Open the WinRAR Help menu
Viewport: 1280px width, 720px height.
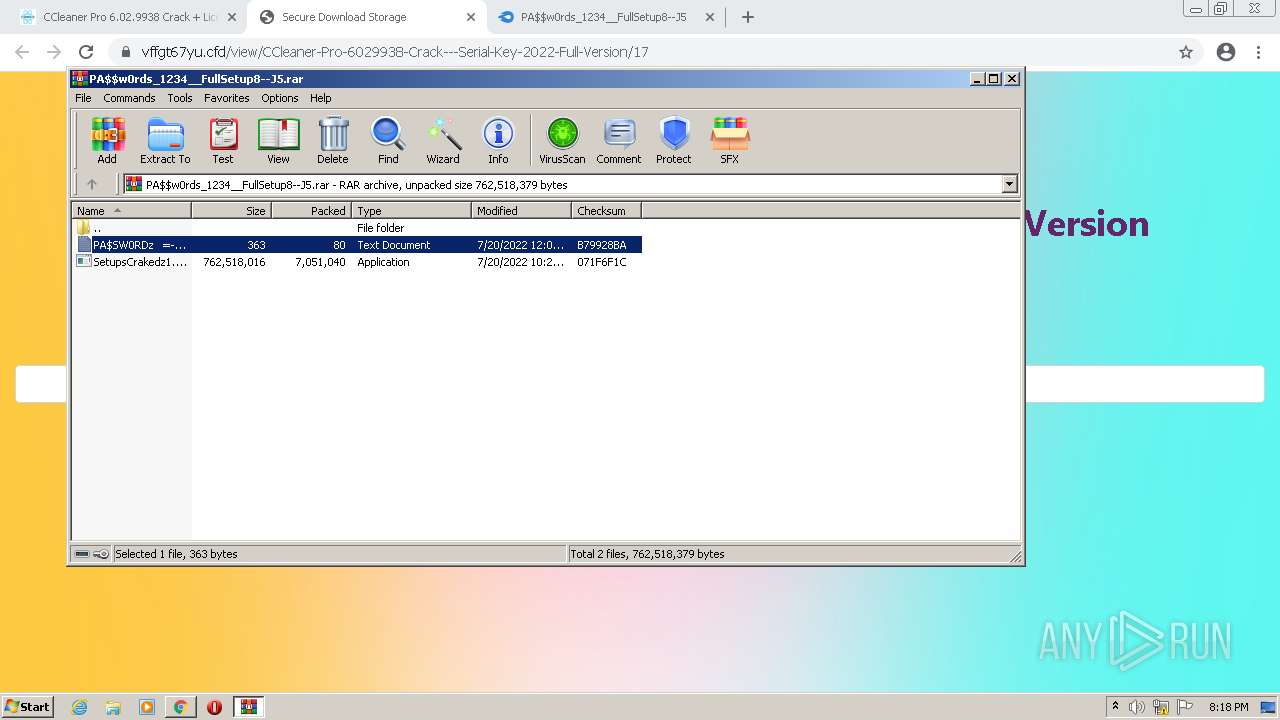(x=320, y=98)
